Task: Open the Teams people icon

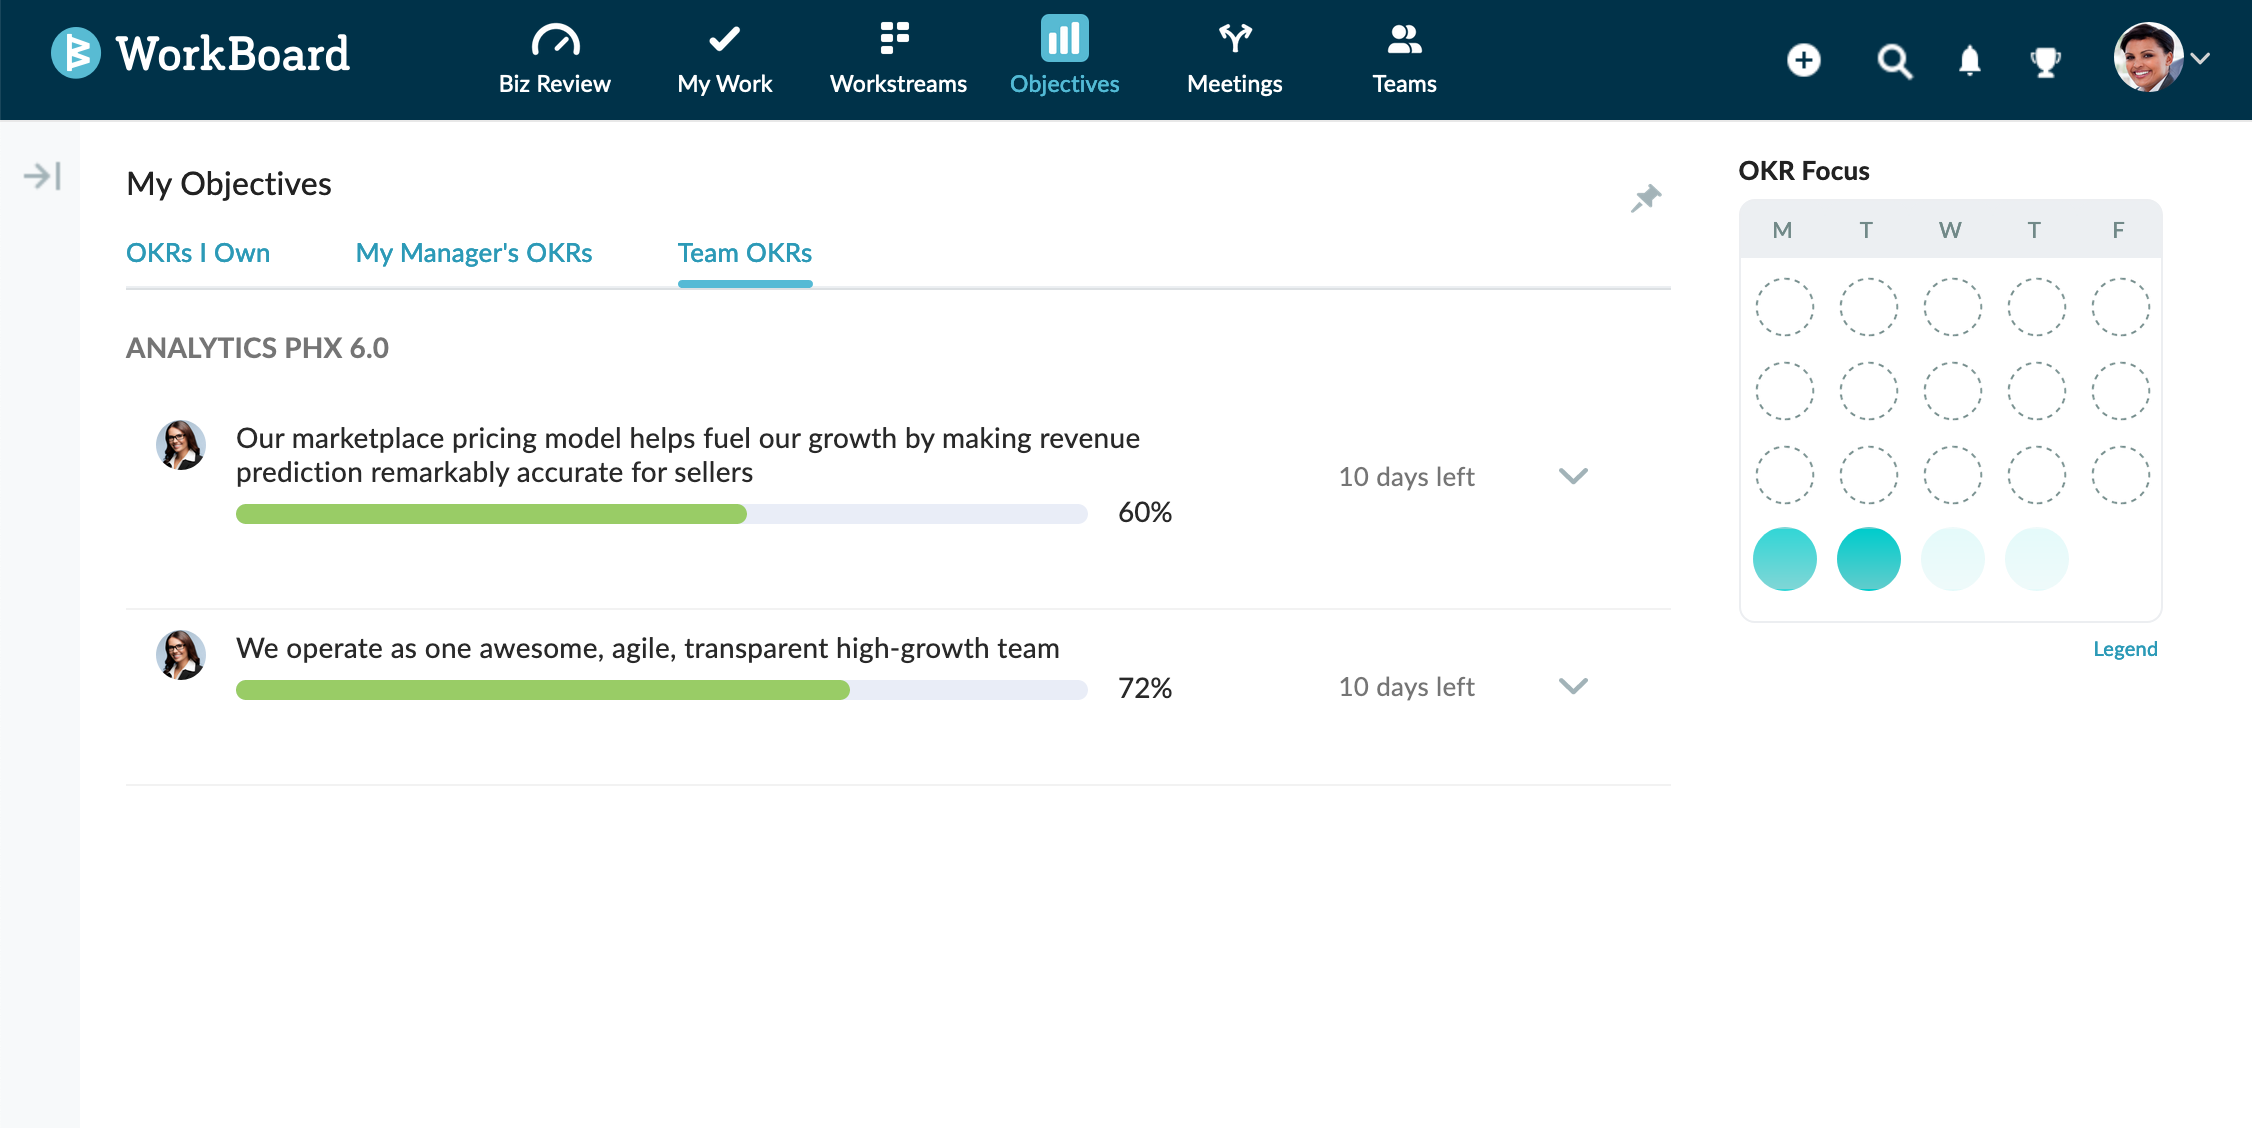Action: pos(1404,40)
